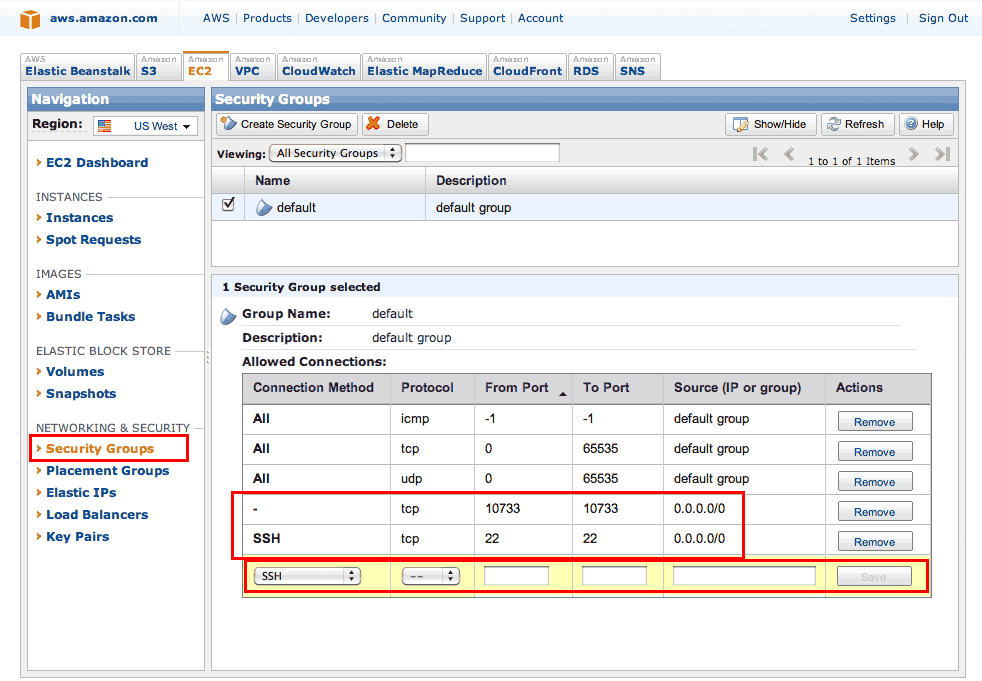Screen dimensions: 982x681
Task: Open Account menu in header
Action: [x=540, y=18]
